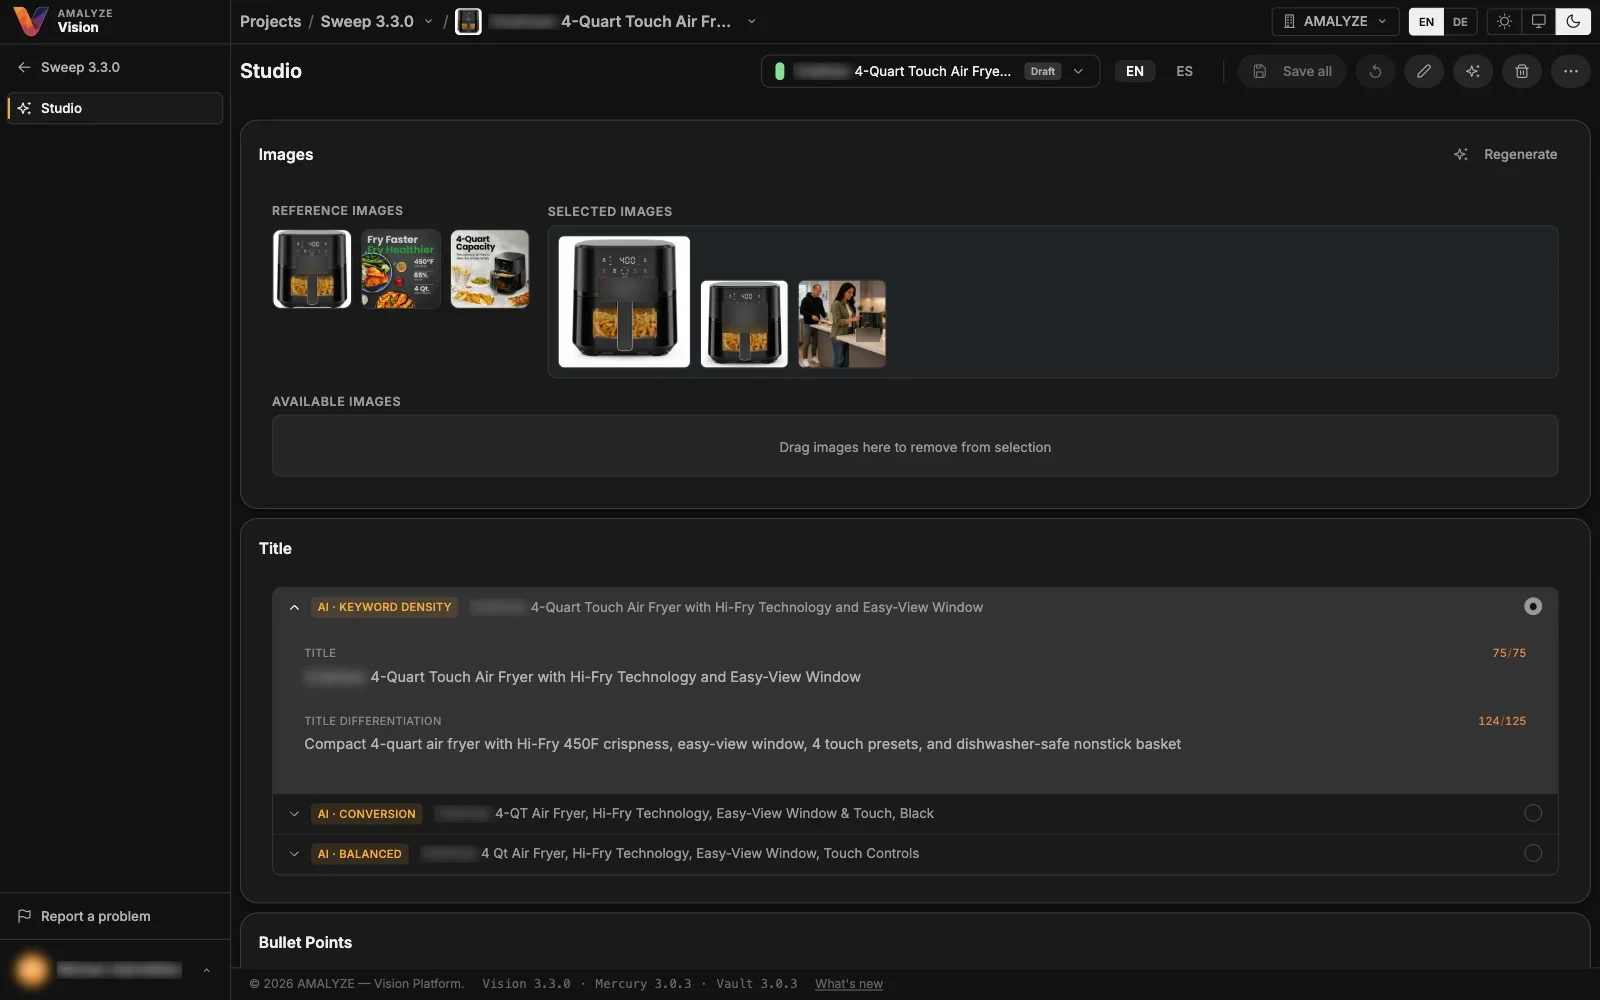The height and width of the screenshot is (1000, 1600).
Task: Click the back arrow next to Sweep 3.3.0
Action: coord(24,67)
